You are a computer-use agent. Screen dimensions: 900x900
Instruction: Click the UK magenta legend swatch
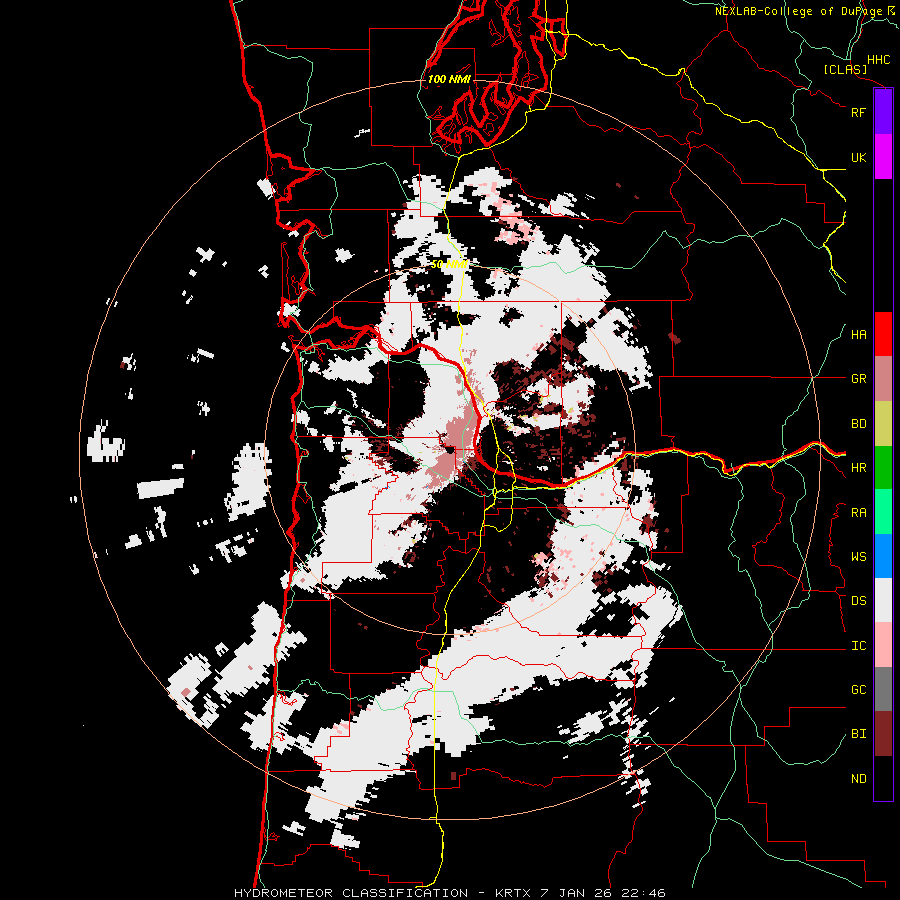[x=883, y=157]
